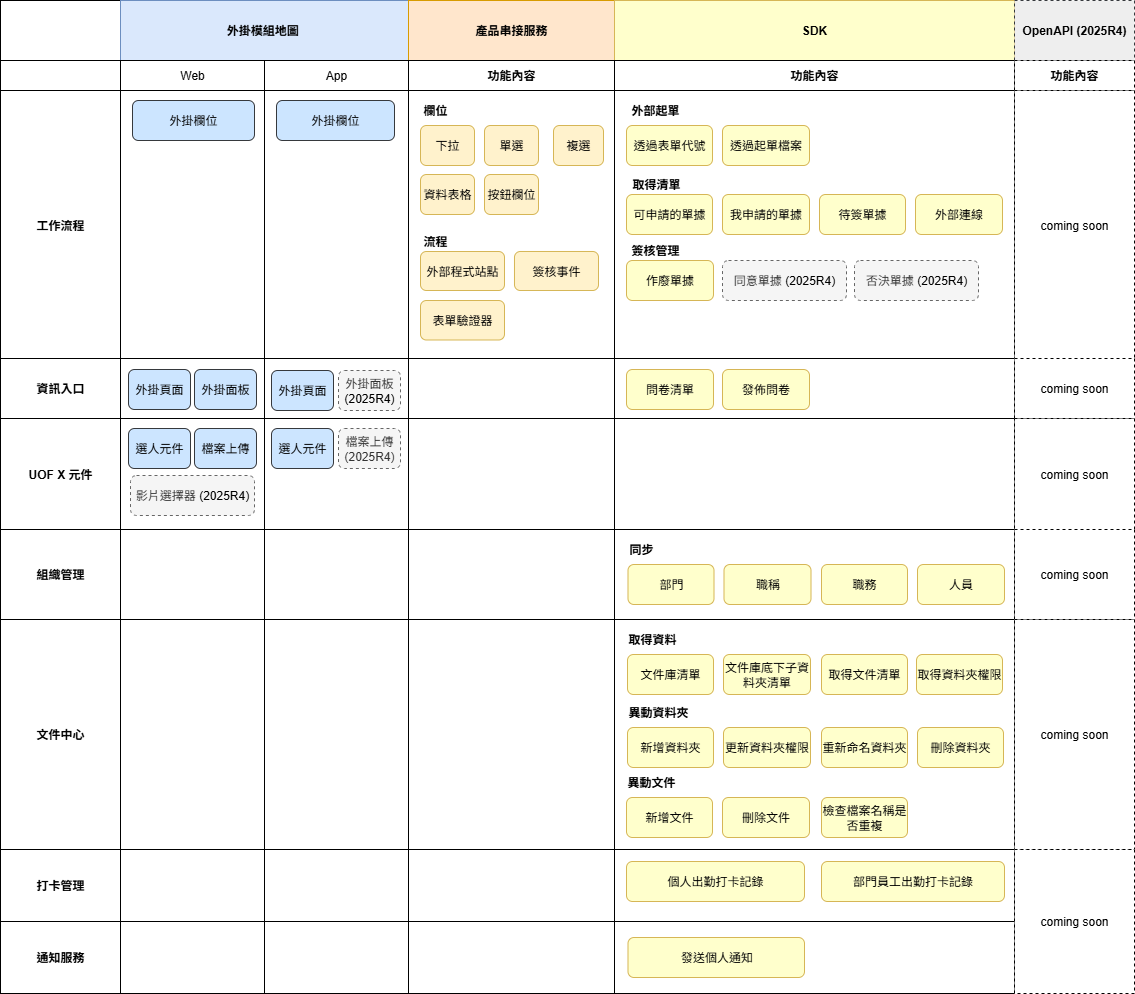Select the 個人出勤打卡記錄 box
Viewport: 1135px width, 994px height.
click(715, 882)
